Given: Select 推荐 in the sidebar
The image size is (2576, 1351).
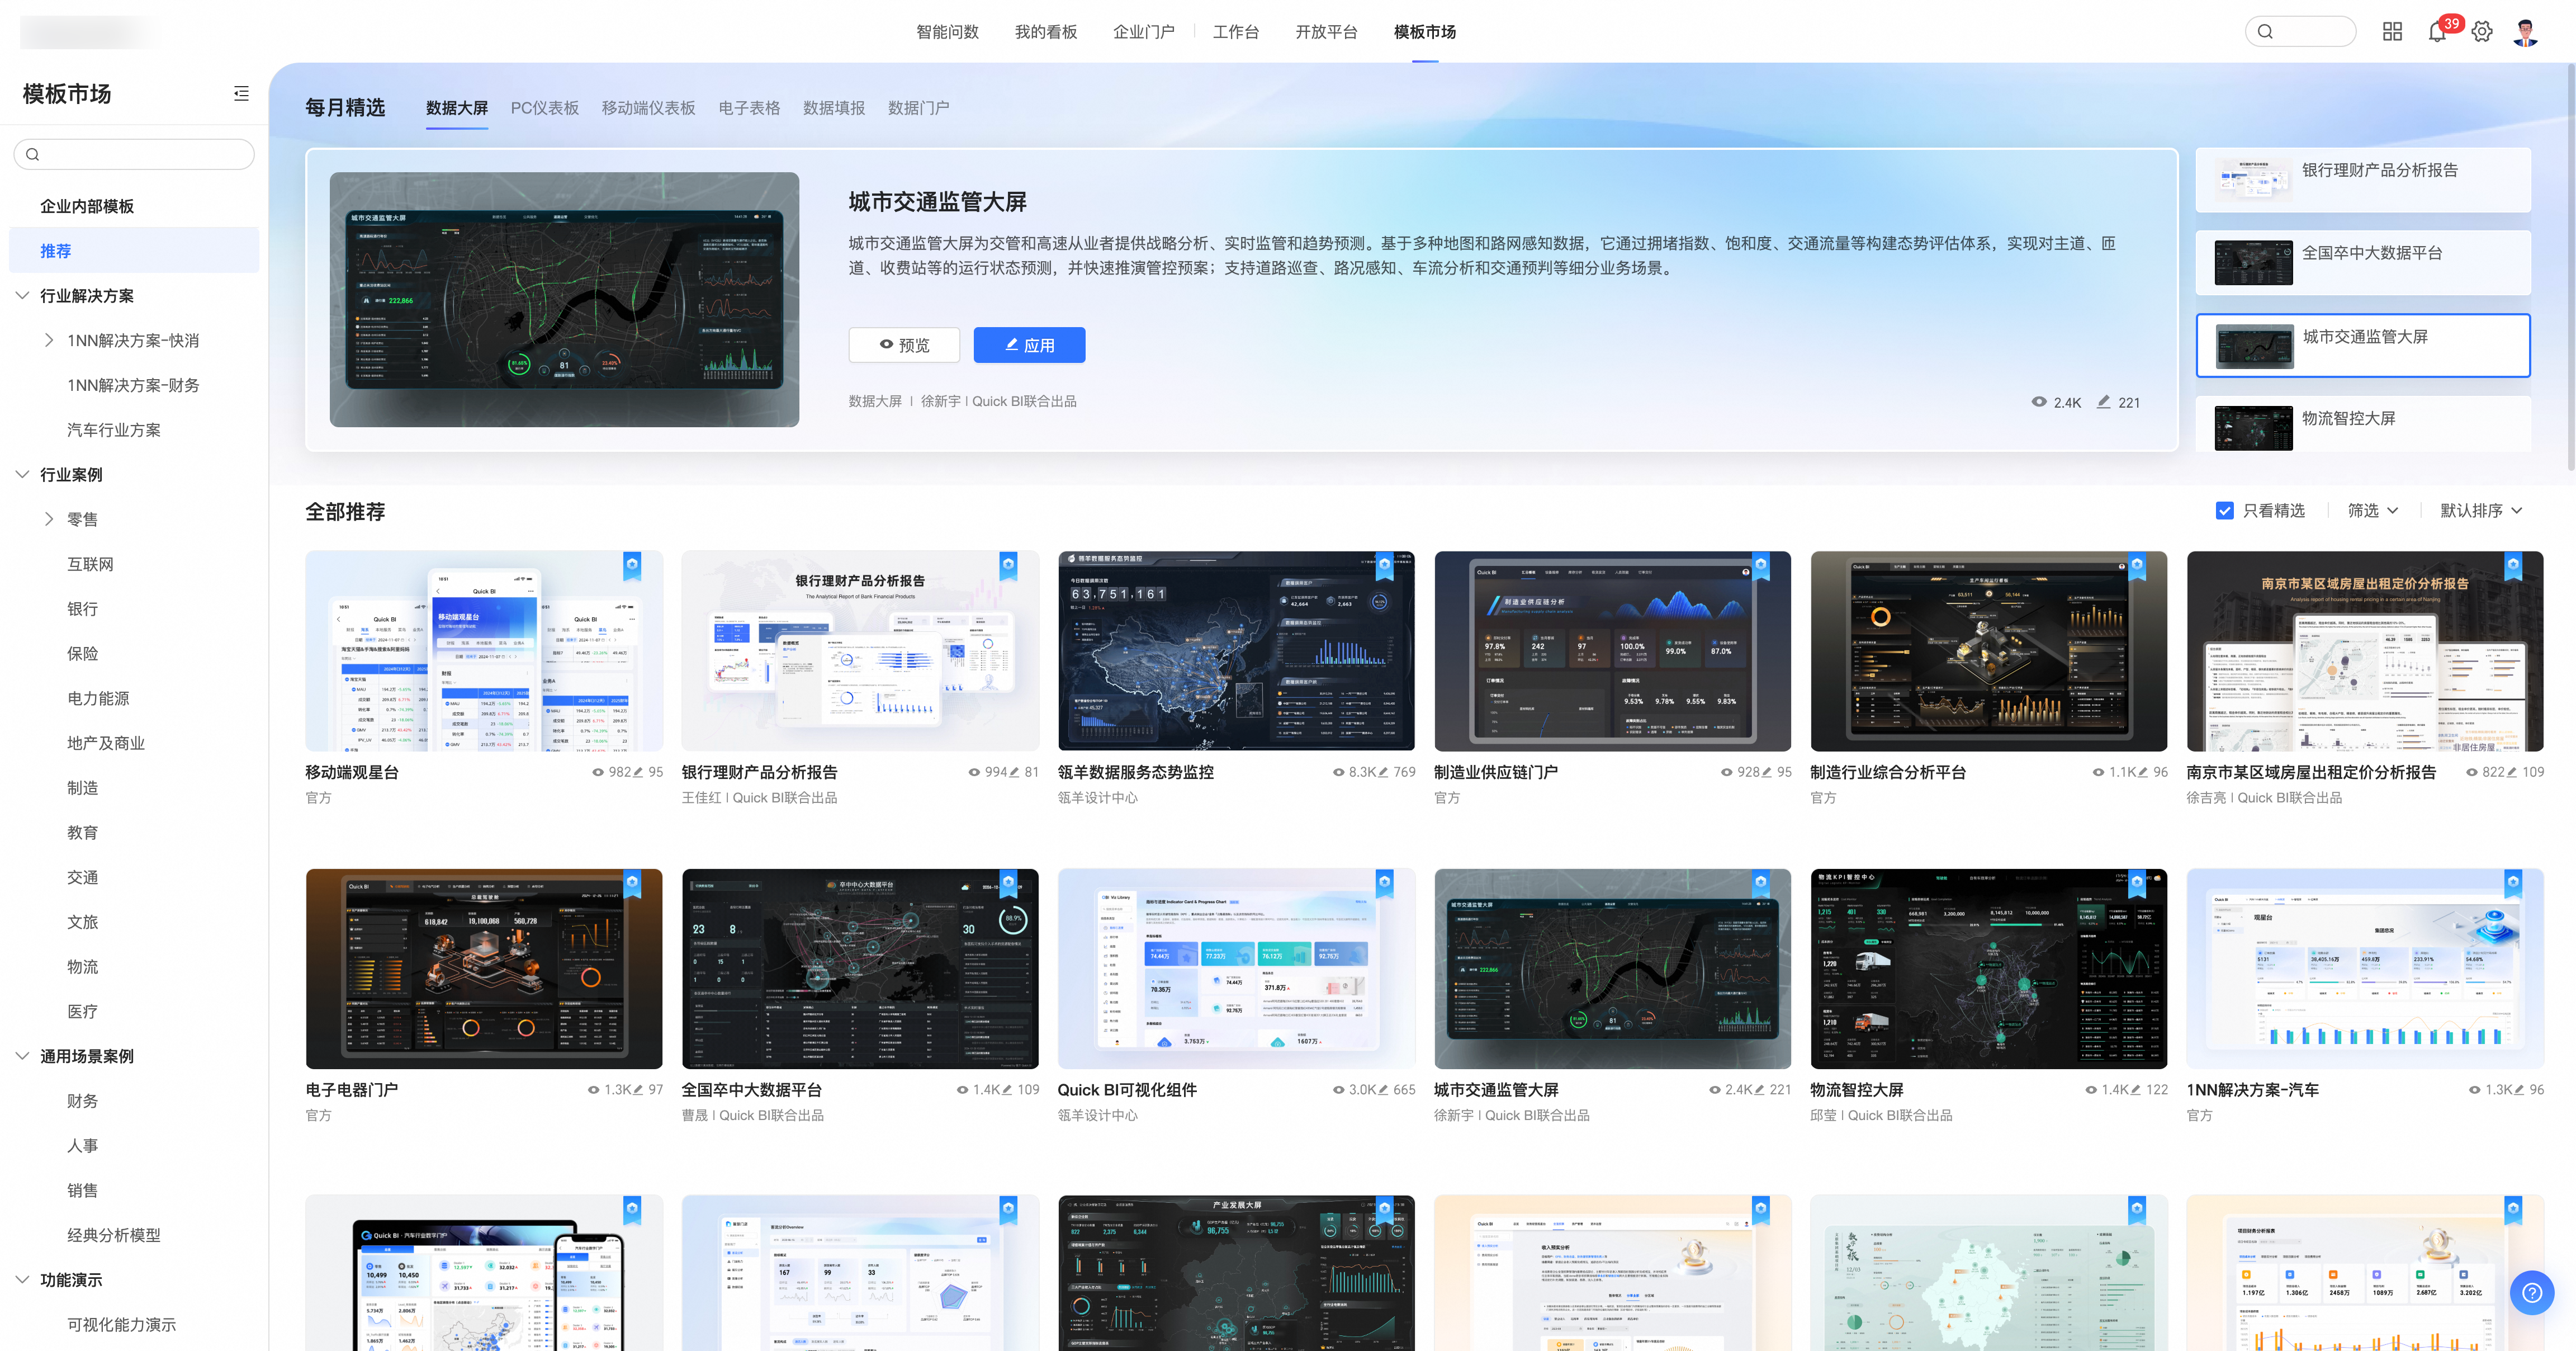Looking at the screenshot, I should click(x=134, y=250).
